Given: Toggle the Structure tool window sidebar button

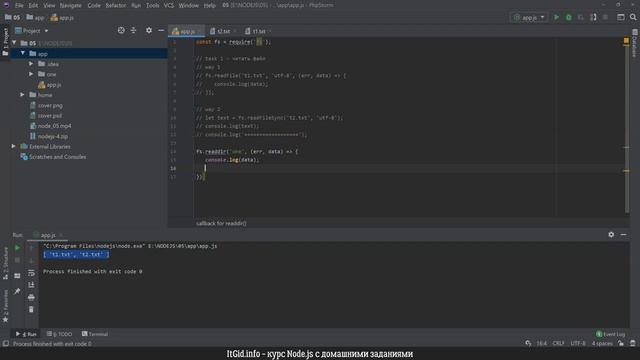Looking at the screenshot, I should pos(5,263).
